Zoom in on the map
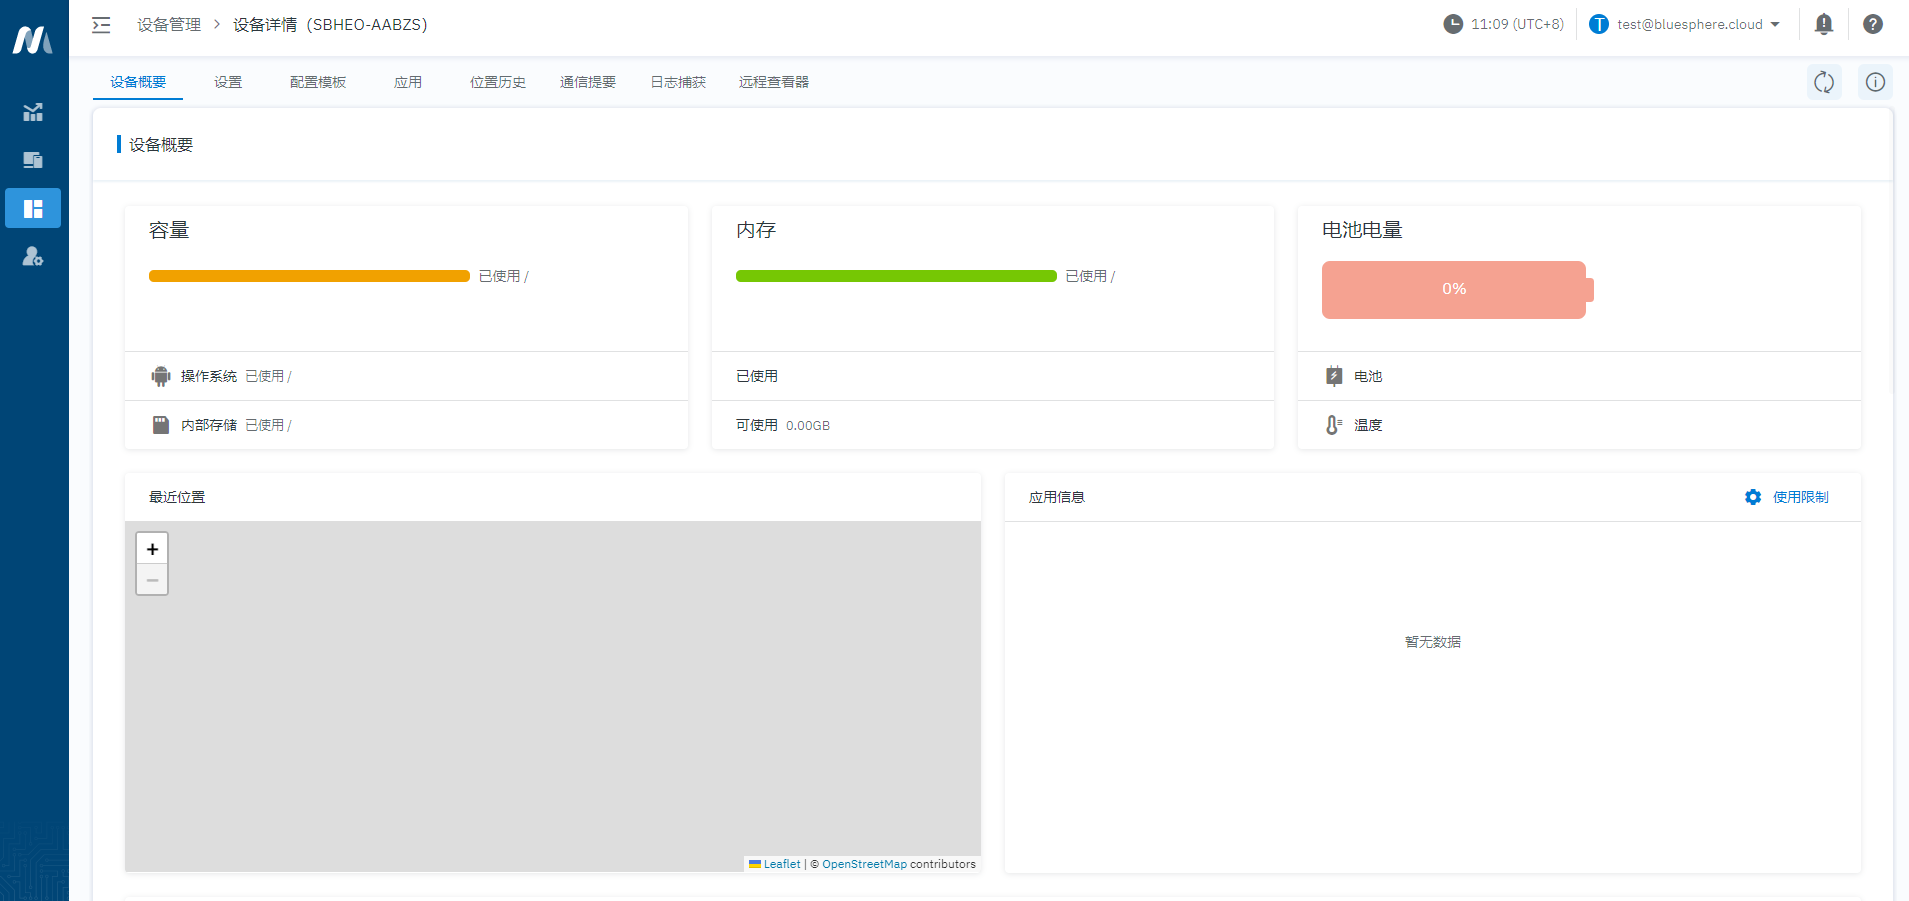The width and height of the screenshot is (1909, 901). point(152,549)
